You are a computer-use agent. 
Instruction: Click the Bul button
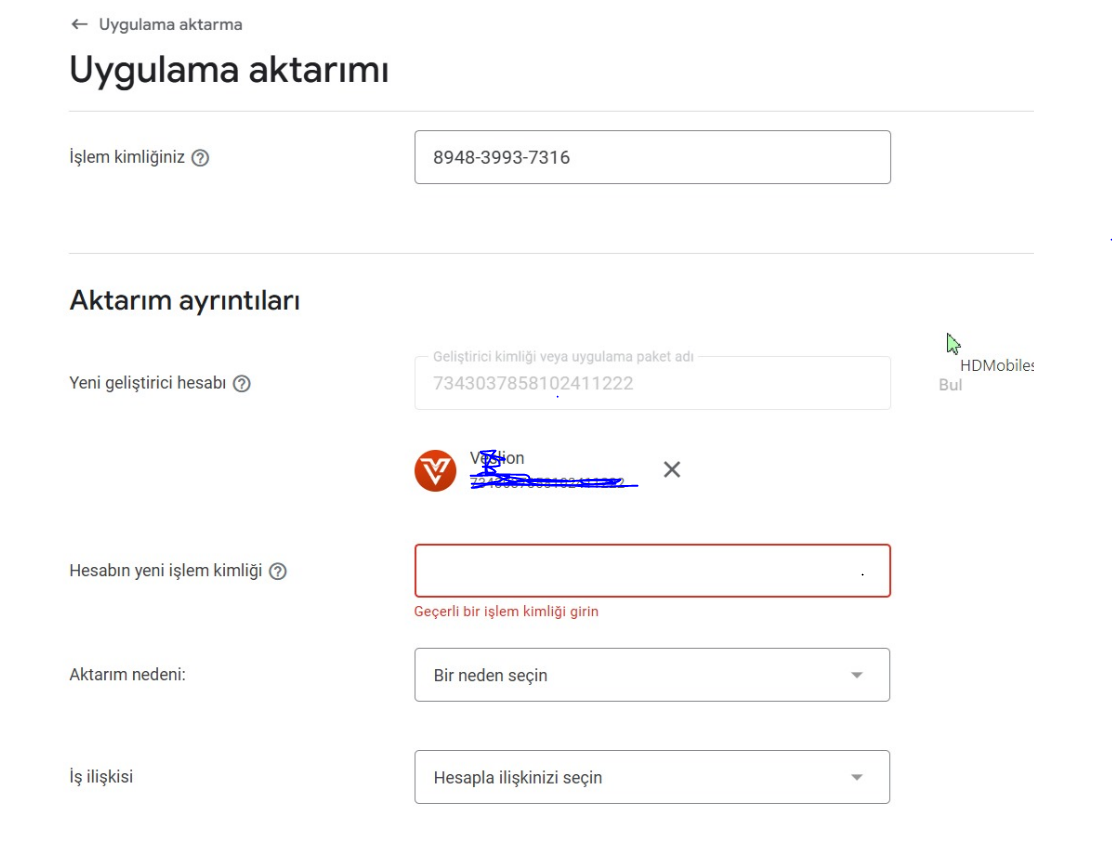point(950,385)
